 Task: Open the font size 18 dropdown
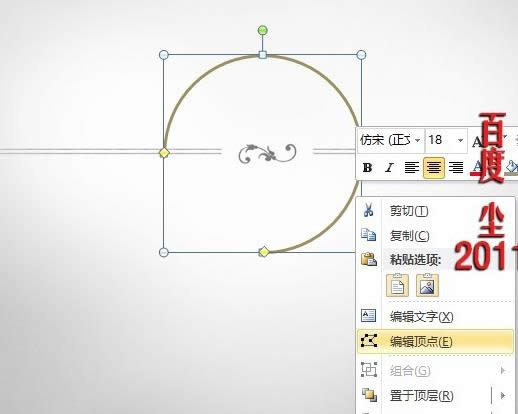(460, 140)
